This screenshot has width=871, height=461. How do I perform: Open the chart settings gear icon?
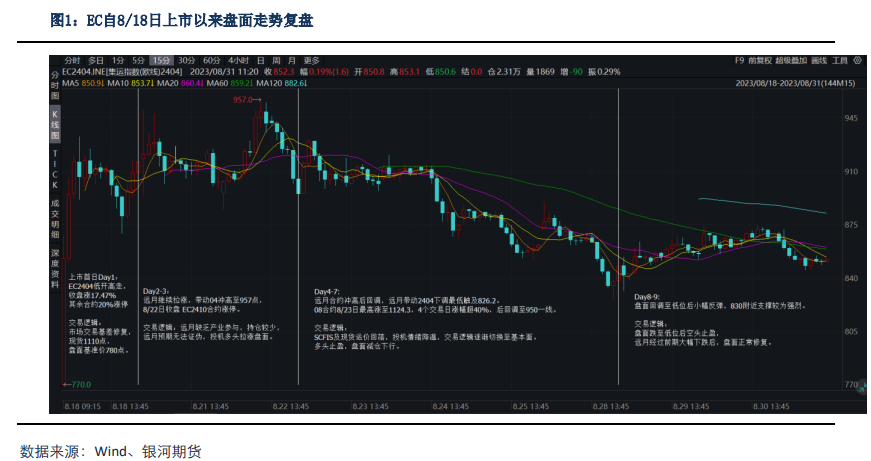point(857,61)
